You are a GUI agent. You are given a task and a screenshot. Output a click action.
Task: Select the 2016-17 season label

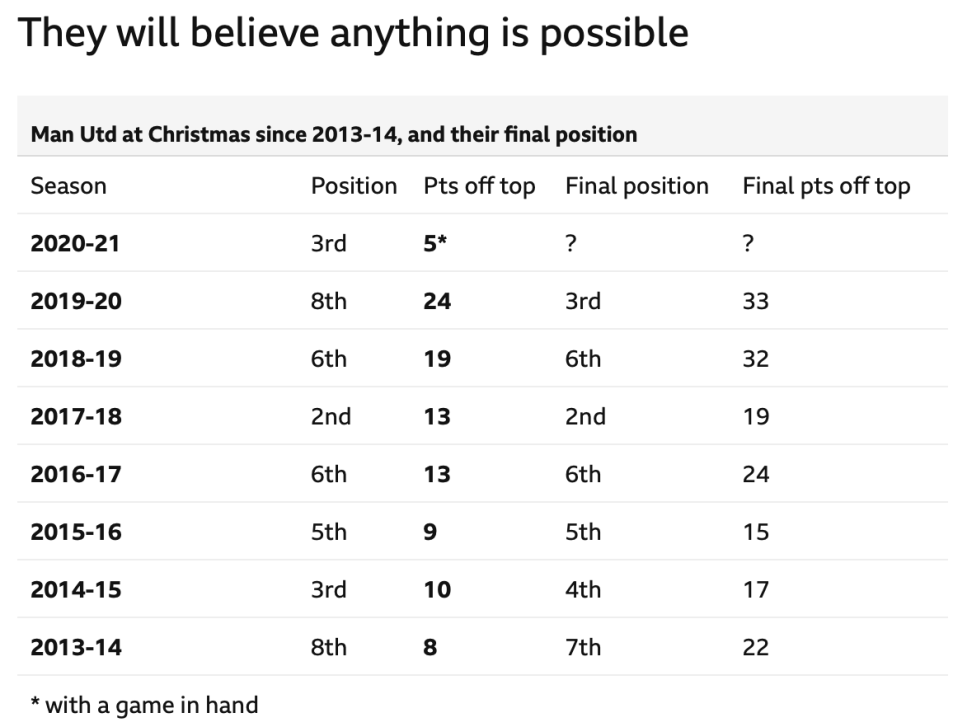[x=76, y=474]
